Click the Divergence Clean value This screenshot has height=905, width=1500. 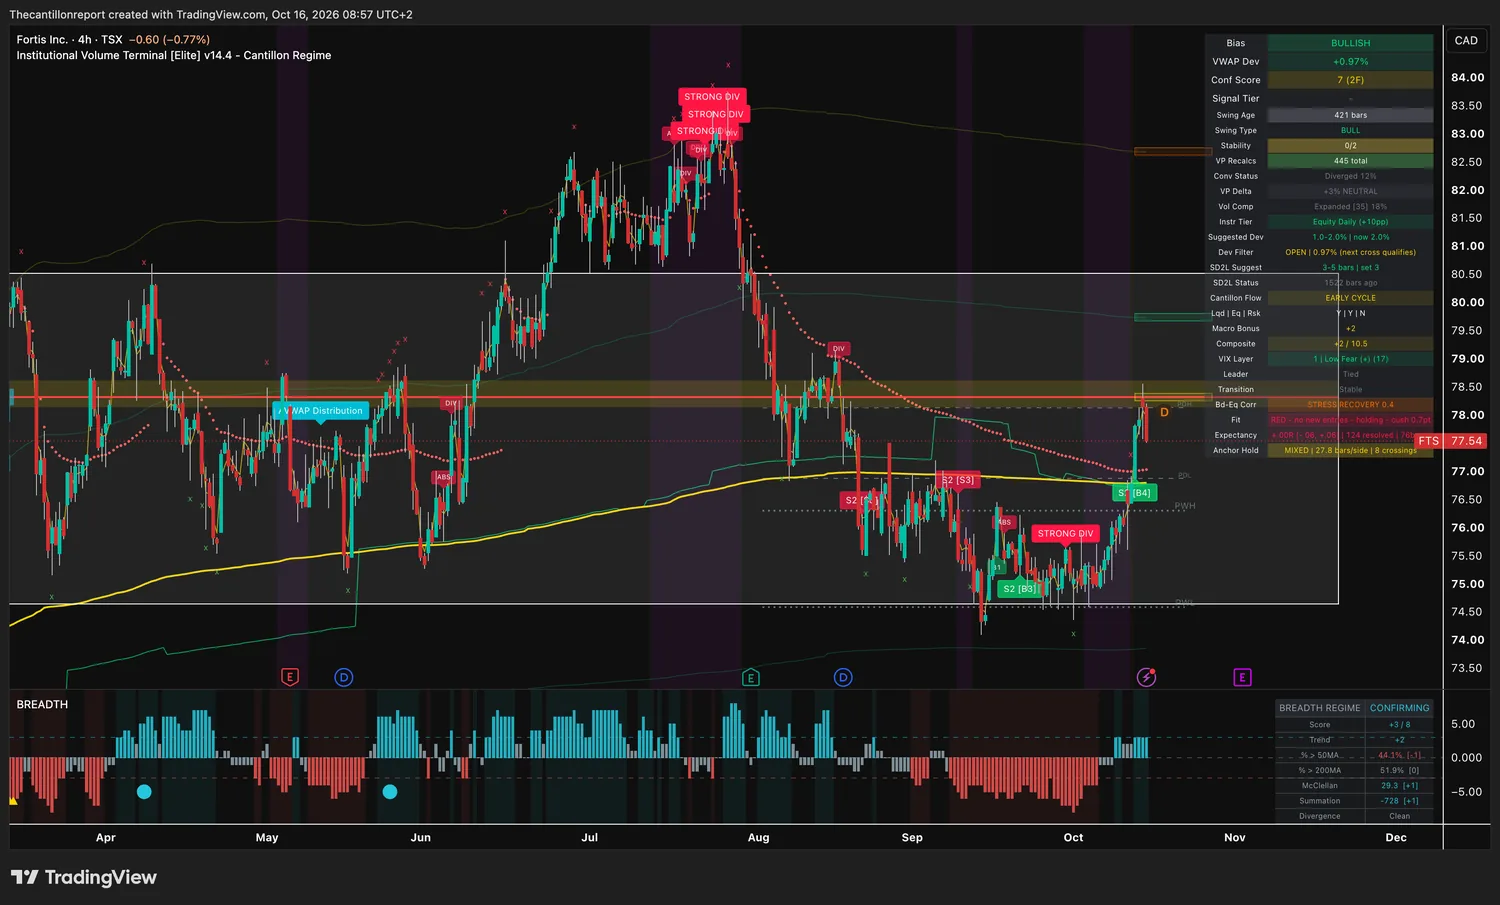(1399, 816)
